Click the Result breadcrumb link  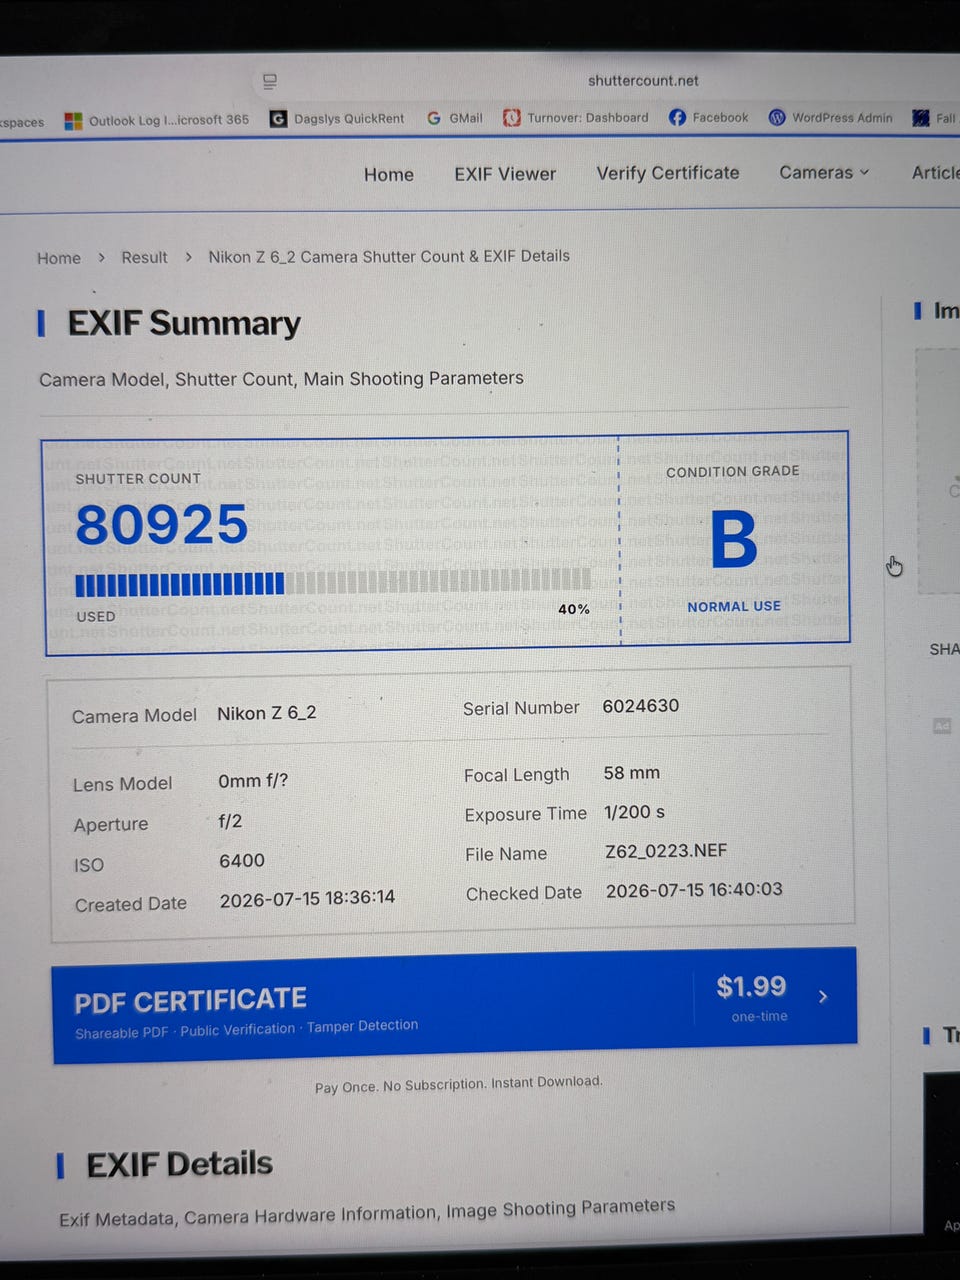click(144, 257)
